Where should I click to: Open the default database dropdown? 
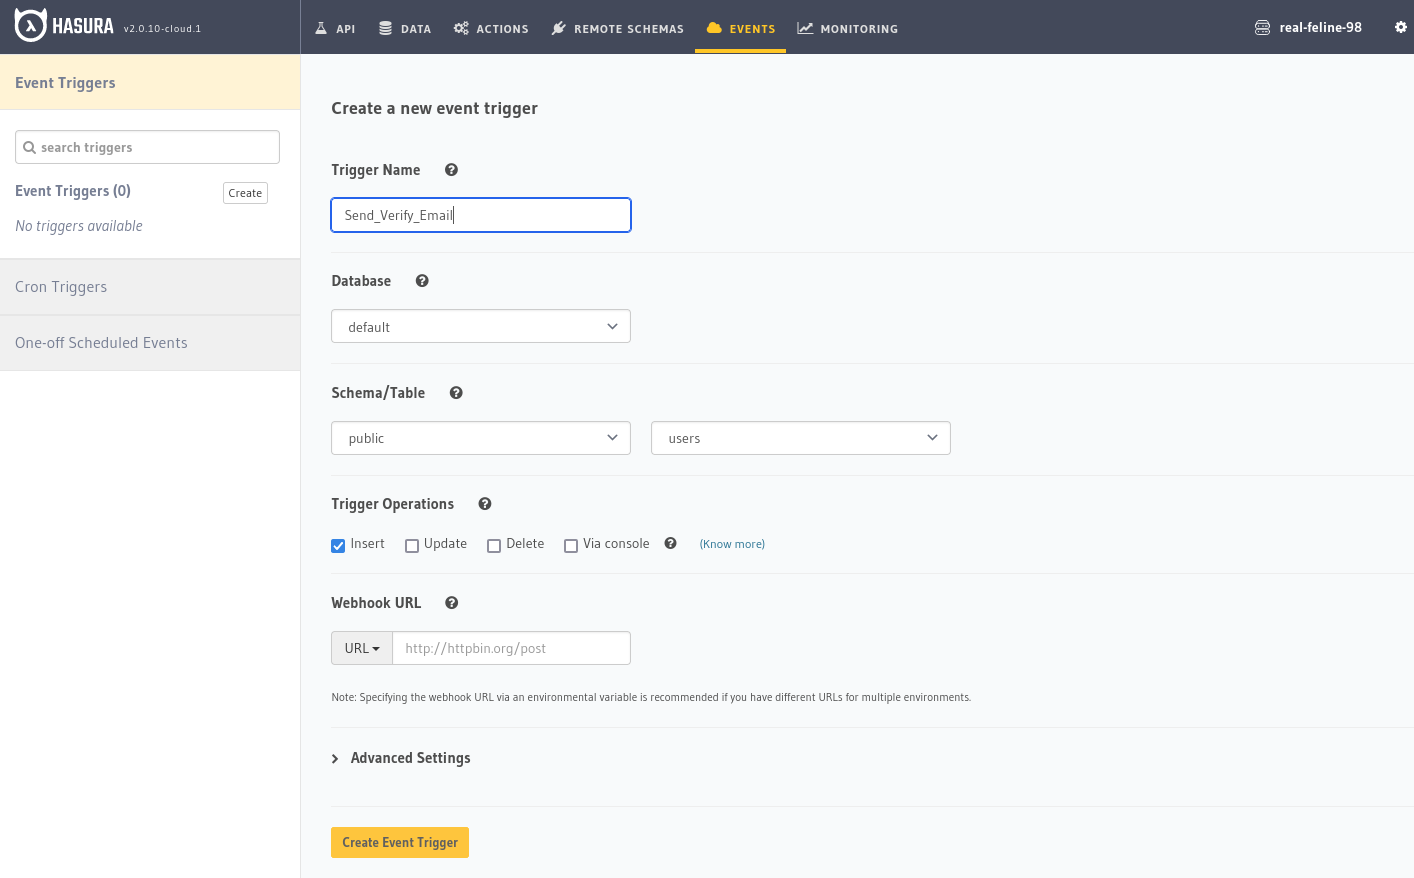(480, 327)
